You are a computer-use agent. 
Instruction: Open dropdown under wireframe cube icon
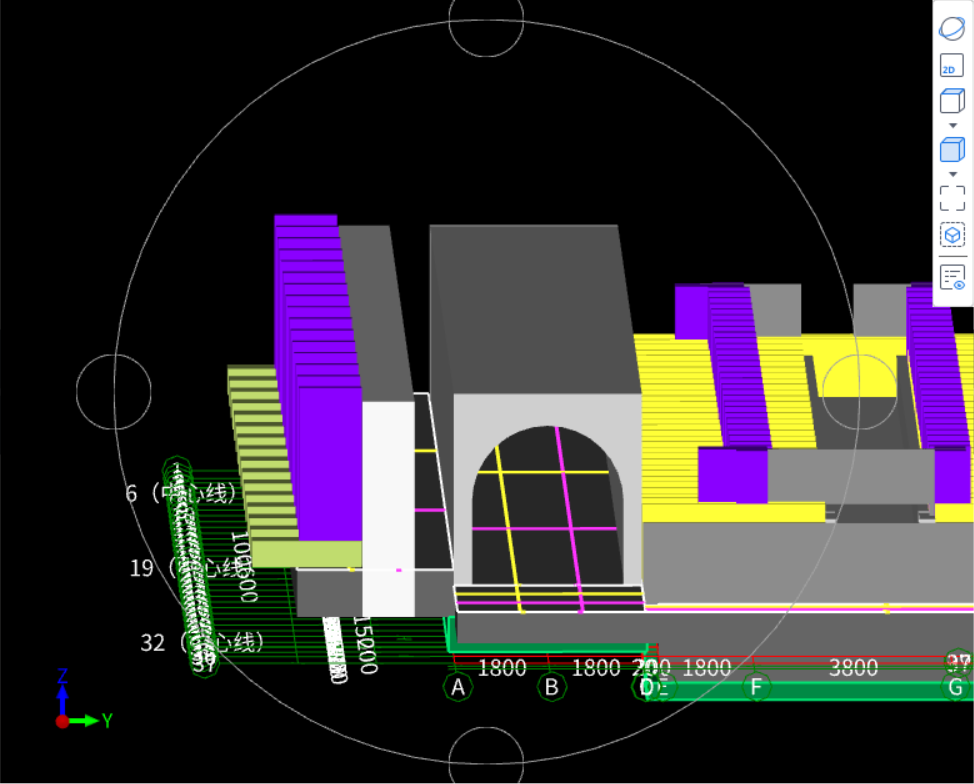pyautogui.click(x=953, y=125)
